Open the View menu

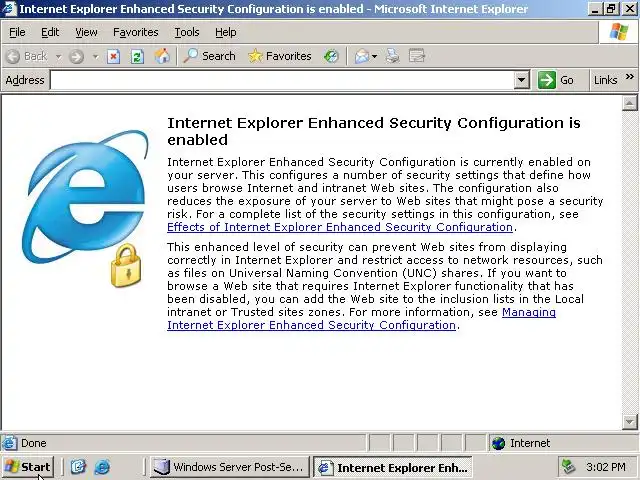click(x=86, y=32)
